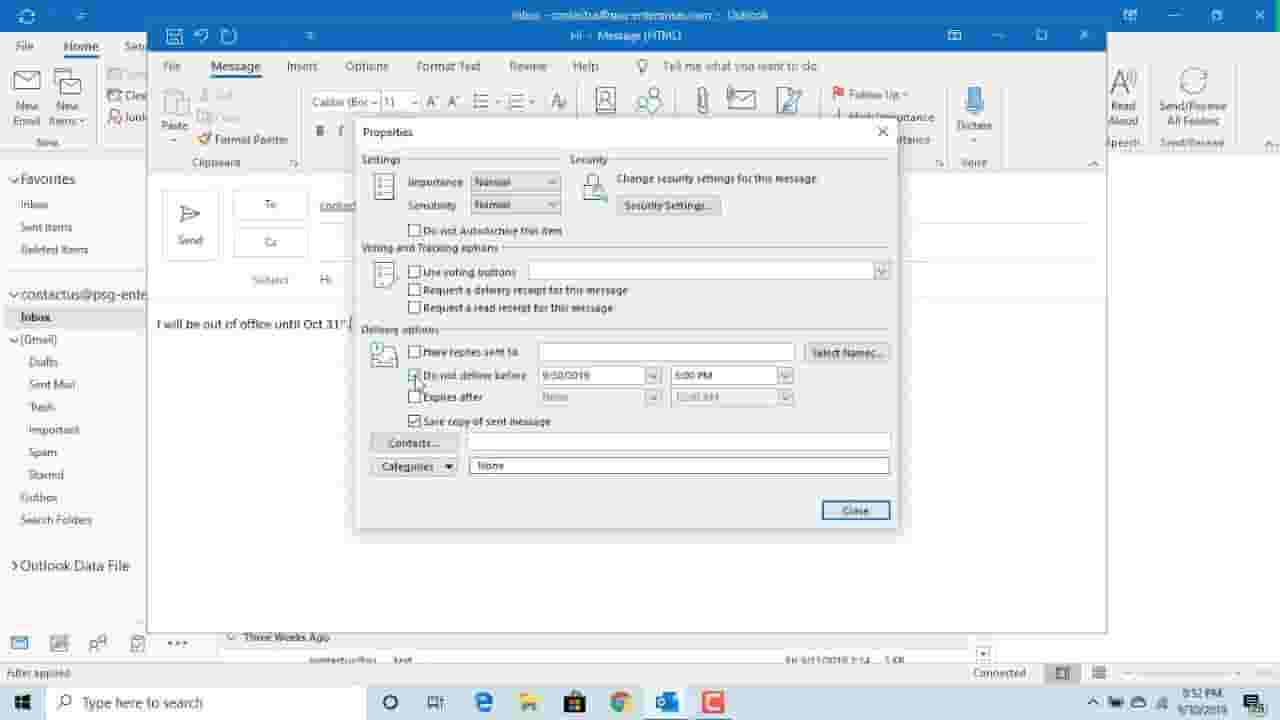Open more navigation options ellipsis
Viewport: 1280px width, 720px height.
coord(177,643)
